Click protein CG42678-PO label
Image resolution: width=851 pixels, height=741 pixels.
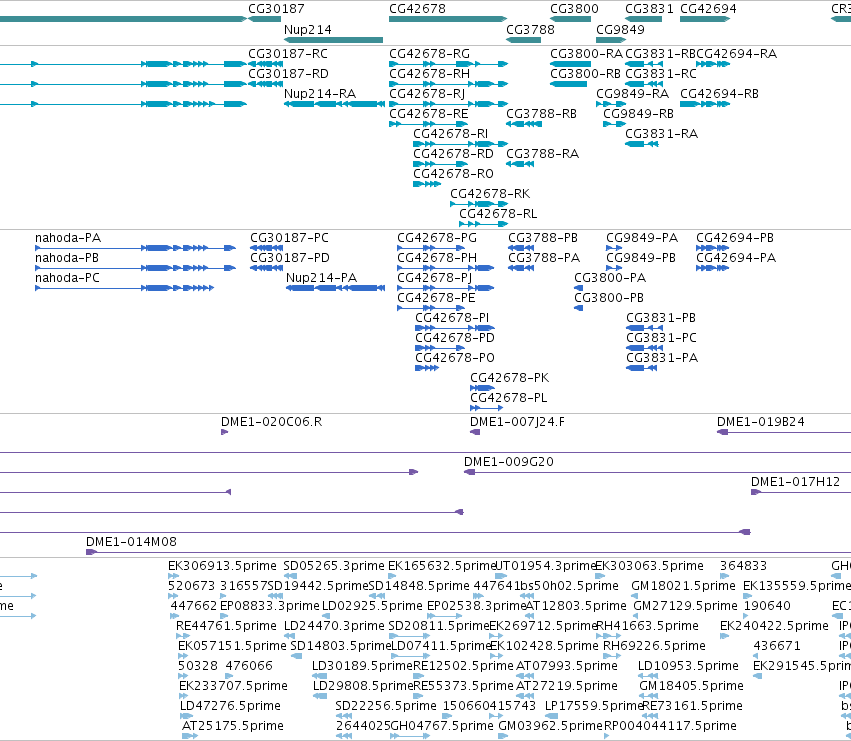pyautogui.click(x=455, y=358)
